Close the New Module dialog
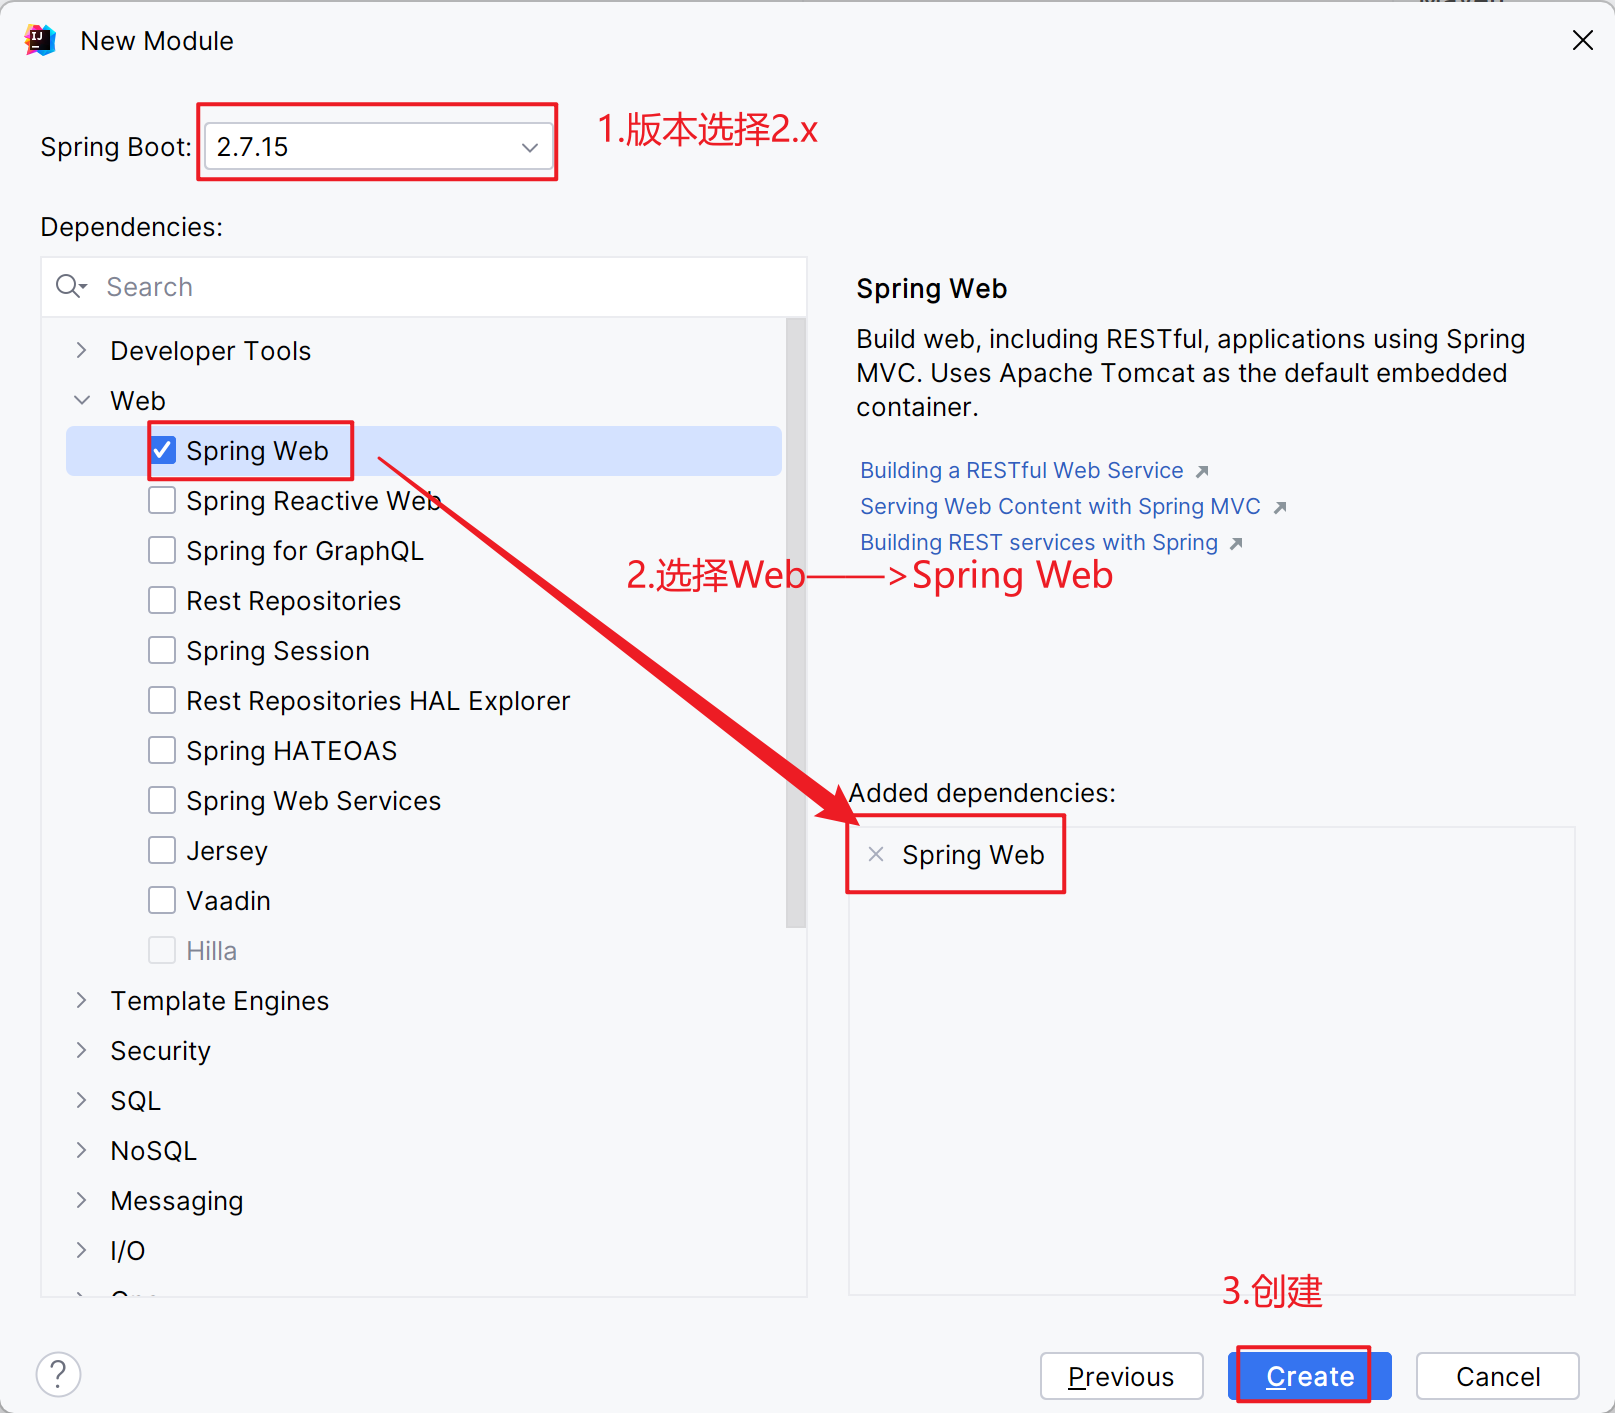 tap(1582, 40)
